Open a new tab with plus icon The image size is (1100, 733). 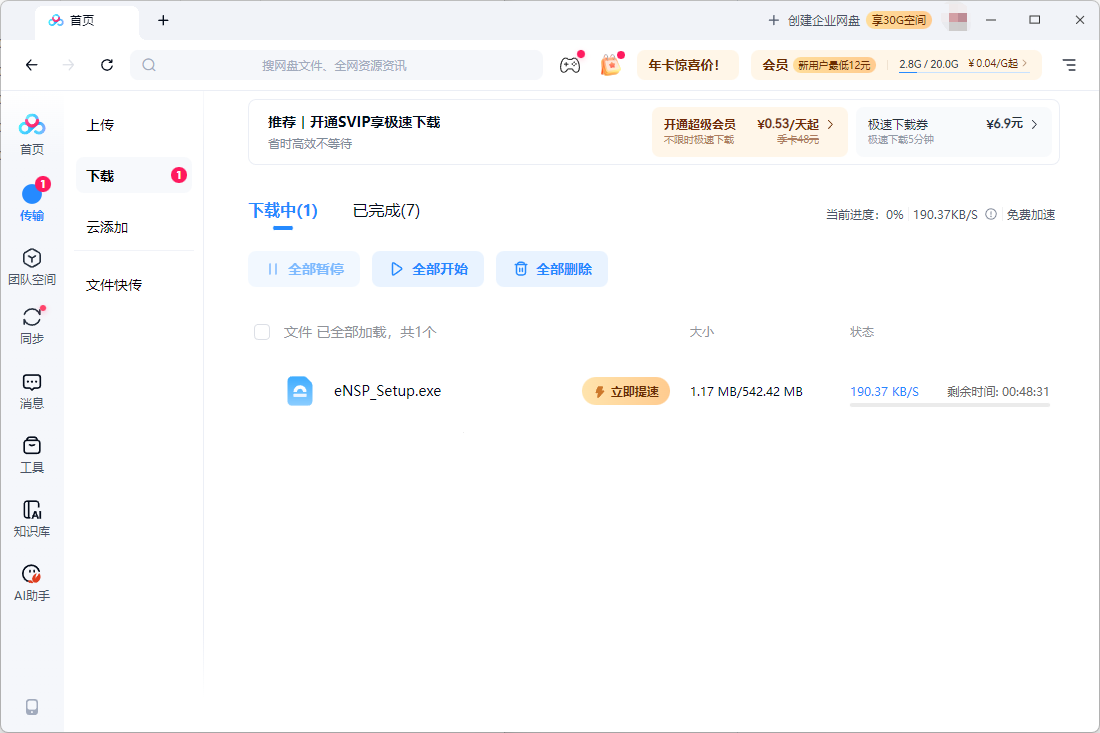(163, 20)
